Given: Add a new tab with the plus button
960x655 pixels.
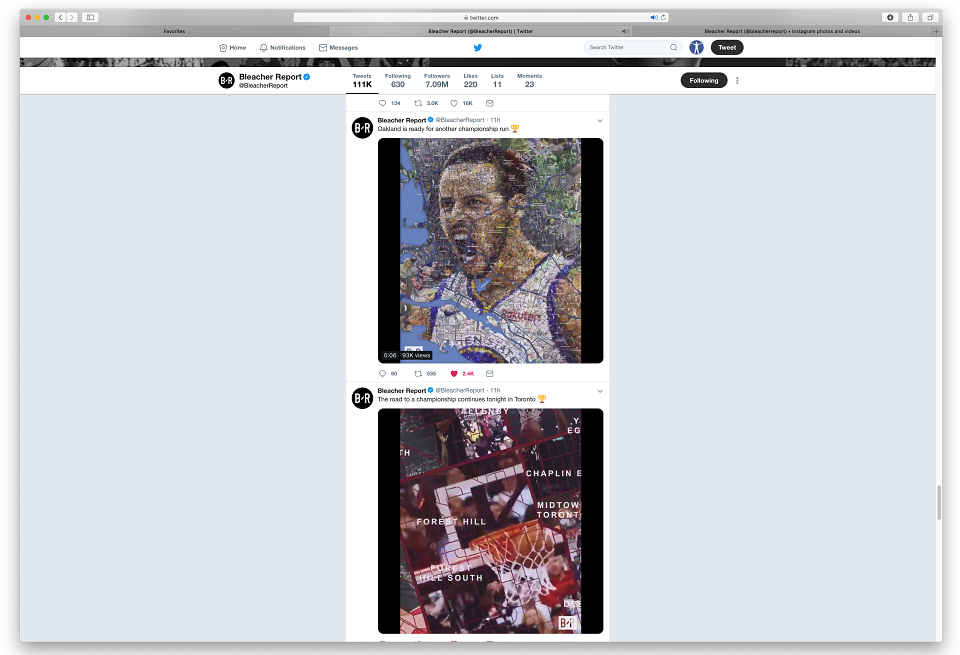Looking at the screenshot, I should point(936,31).
